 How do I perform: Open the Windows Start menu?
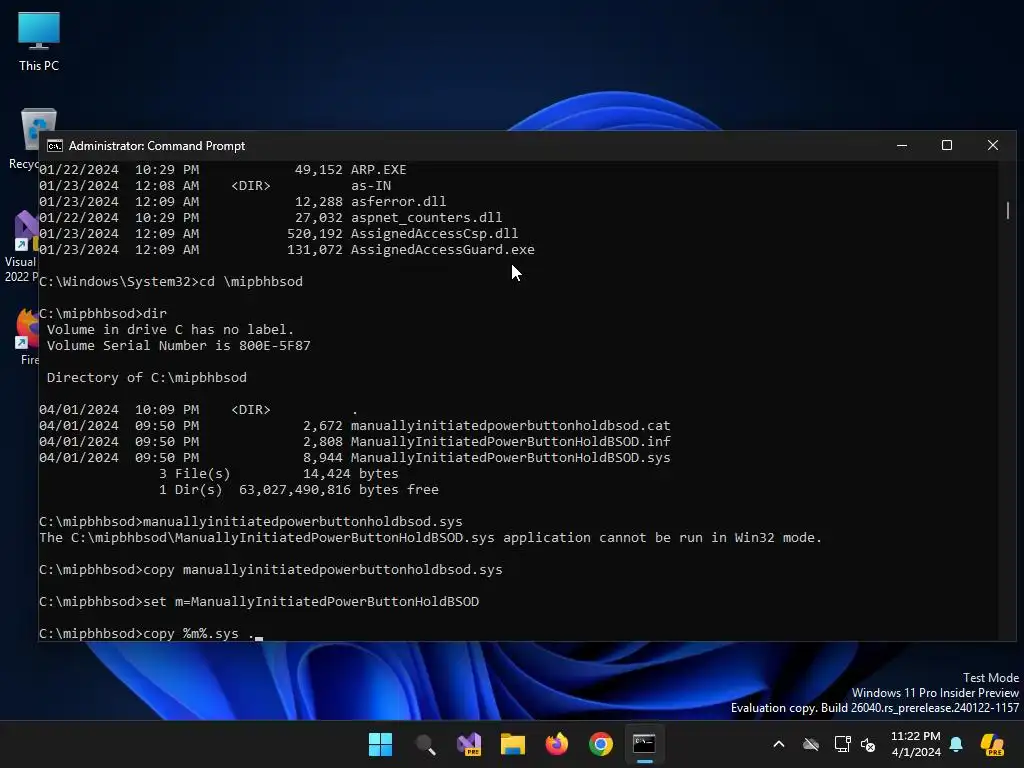(x=380, y=744)
